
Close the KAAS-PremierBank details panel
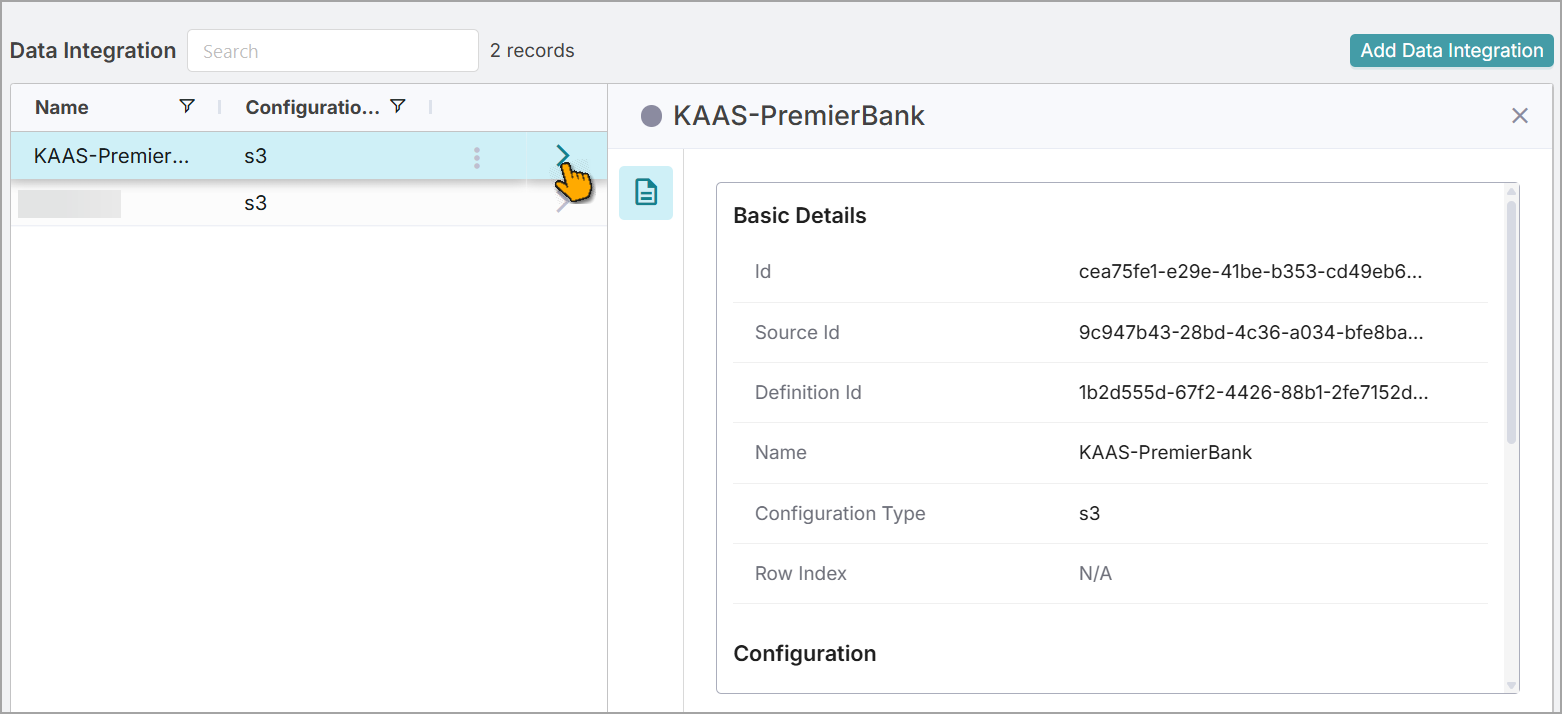1520,116
